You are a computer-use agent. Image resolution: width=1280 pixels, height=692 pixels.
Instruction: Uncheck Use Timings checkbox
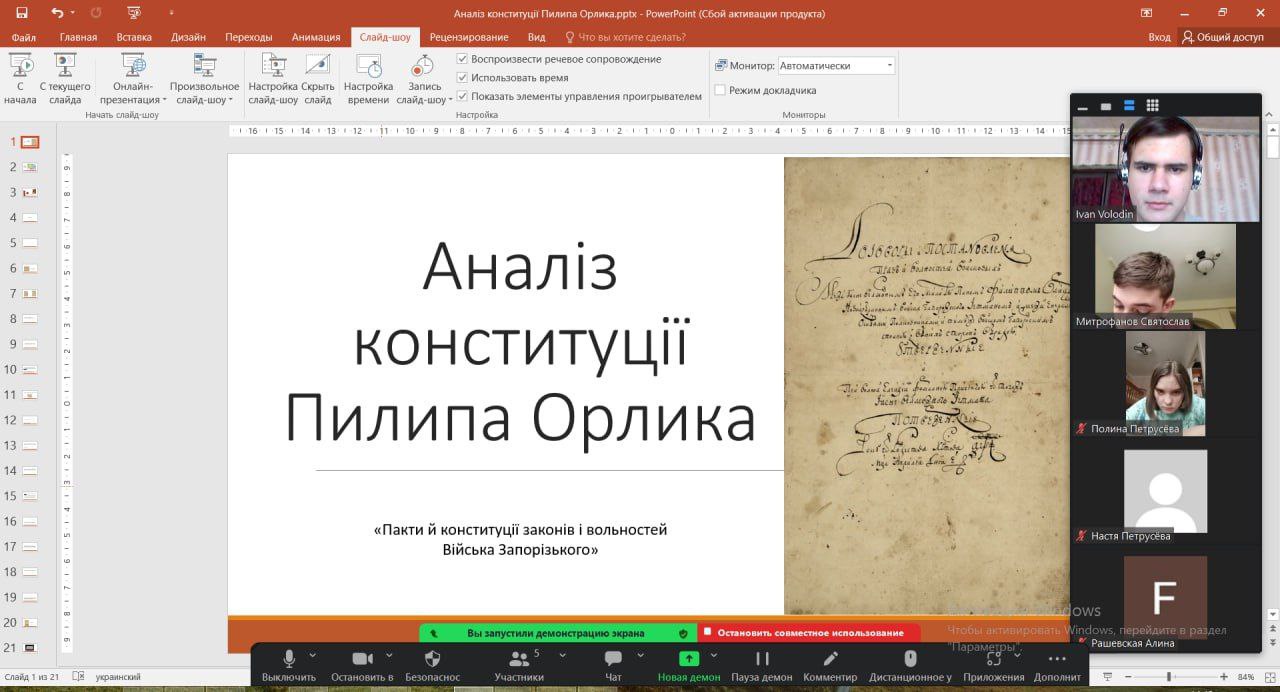point(462,78)
